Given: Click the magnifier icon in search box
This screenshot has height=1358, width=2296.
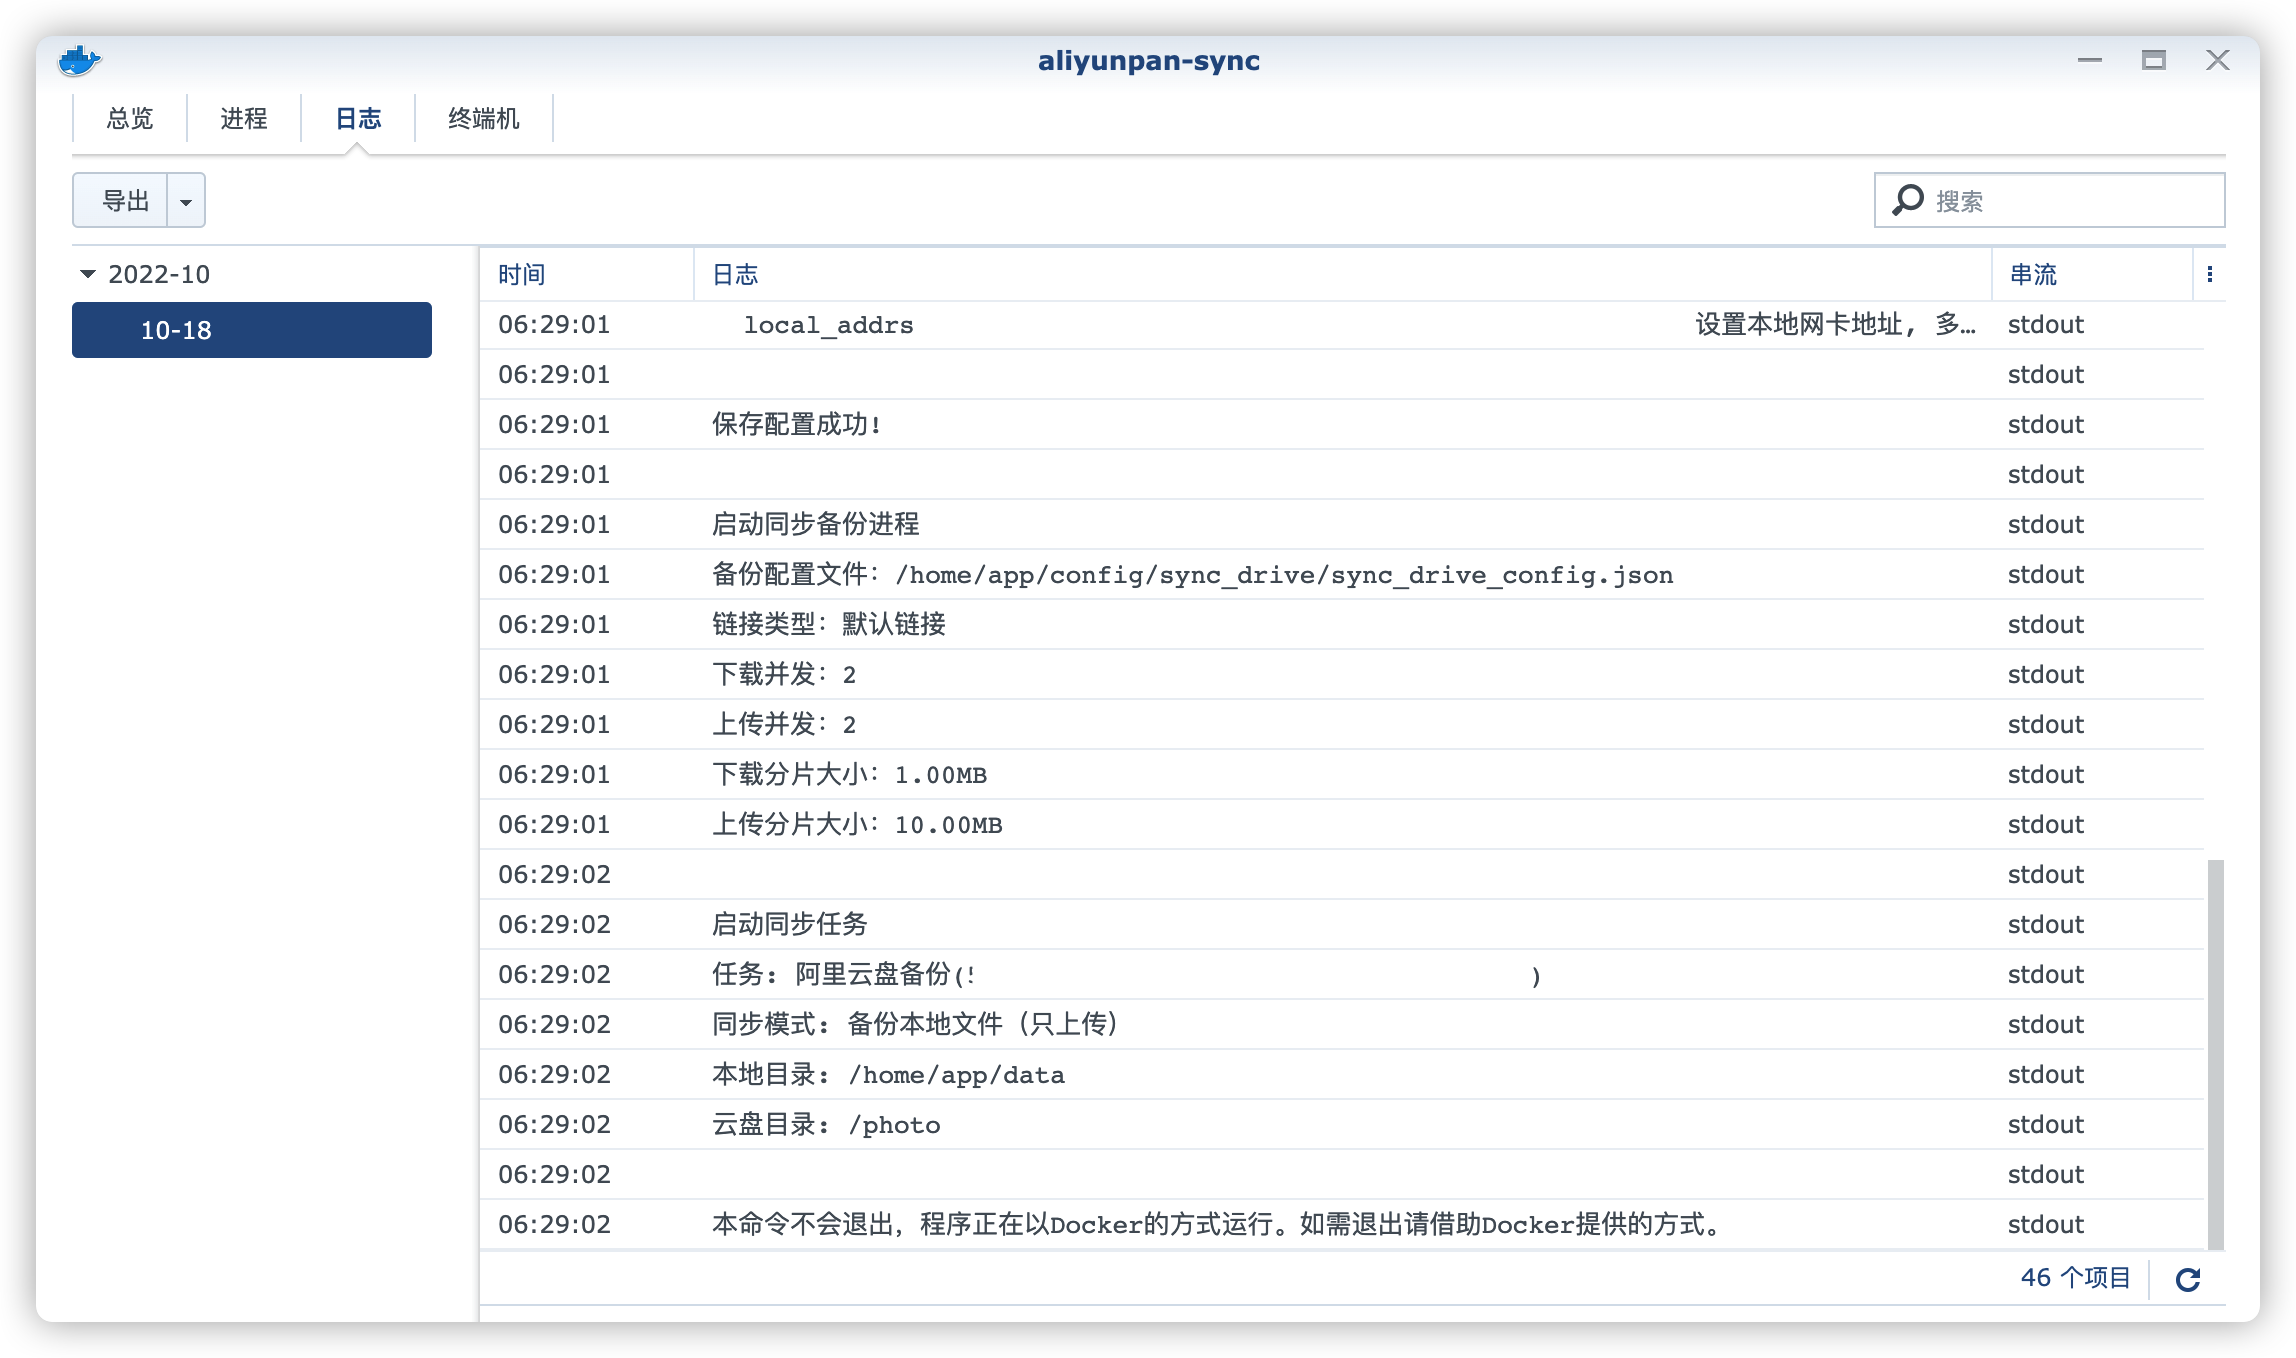Looking at the screenshot, I should point(1908,200).
